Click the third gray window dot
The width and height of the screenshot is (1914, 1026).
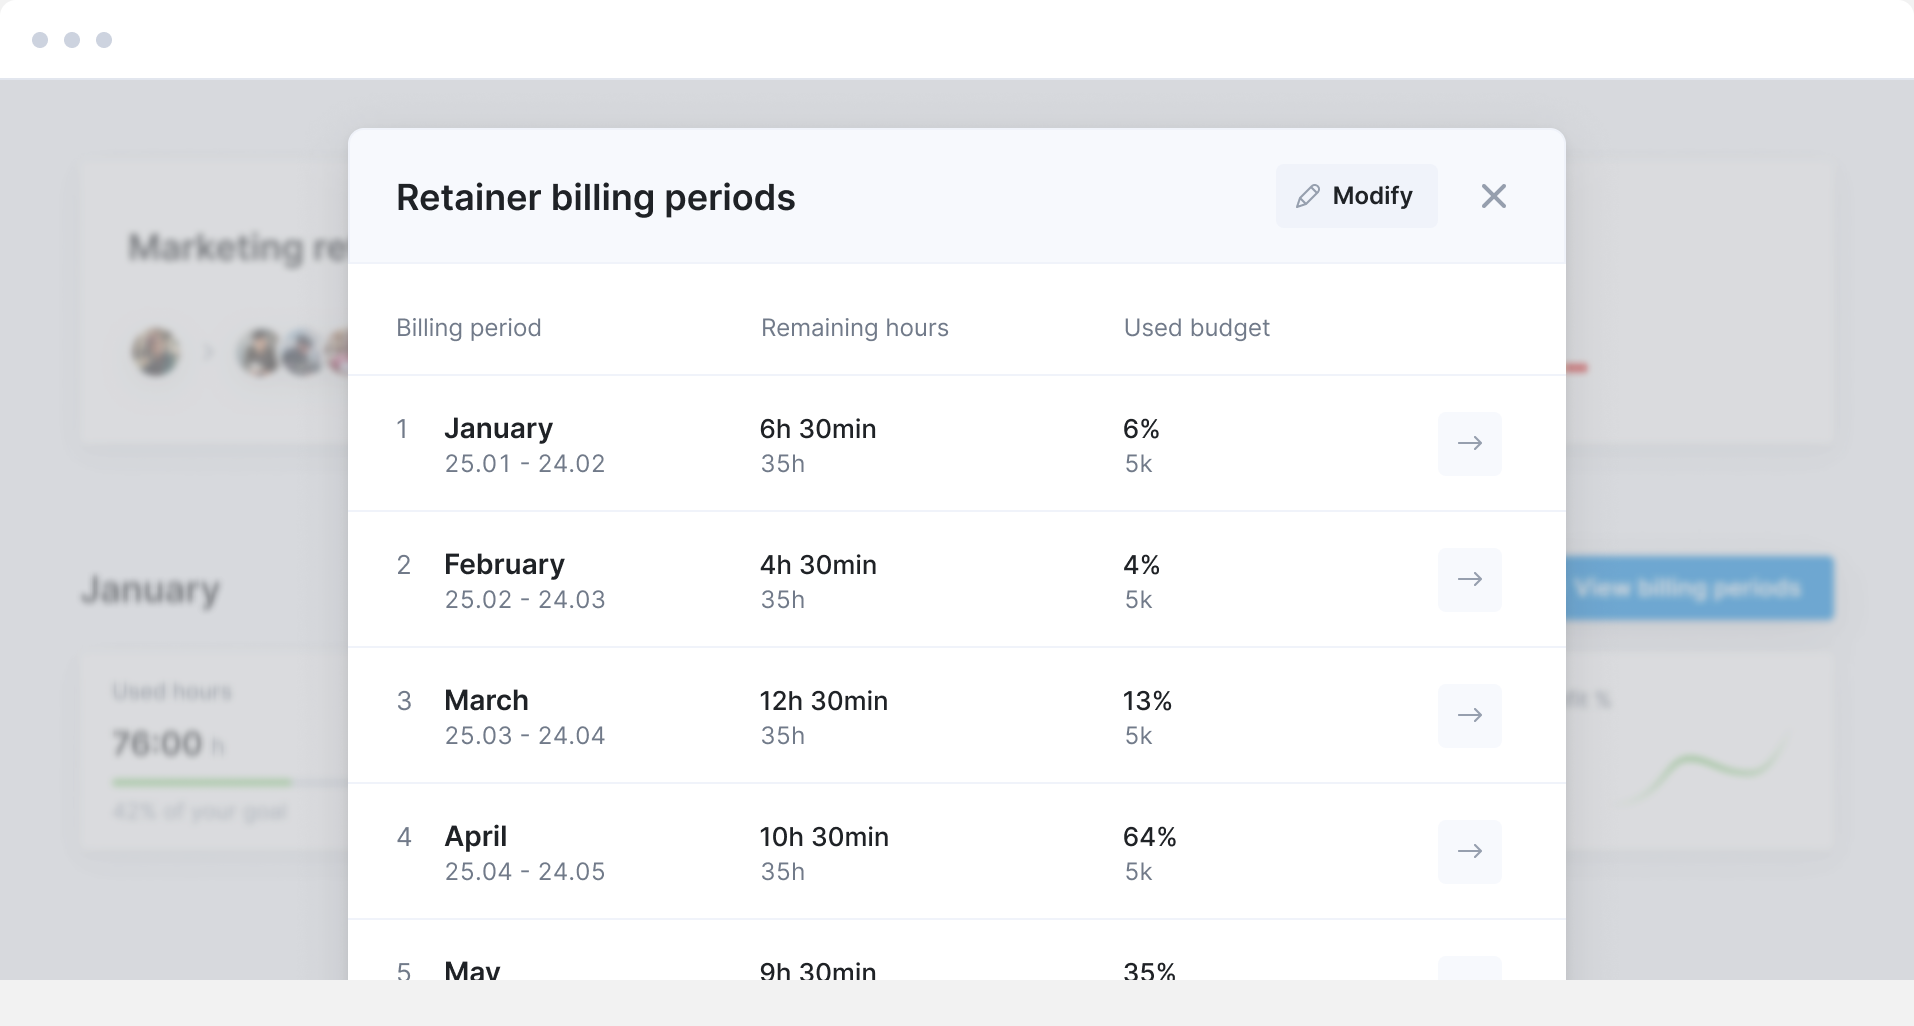click(105, 40)
